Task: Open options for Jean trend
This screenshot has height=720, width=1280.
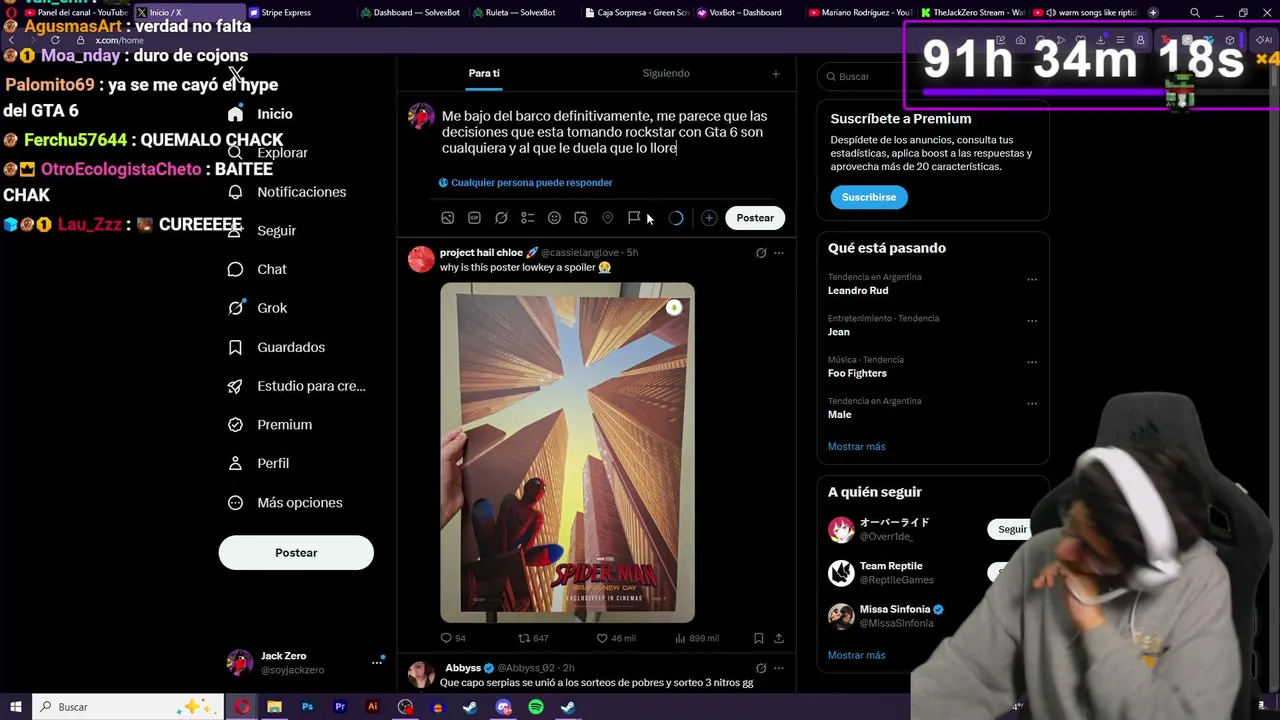Action: tap(1032, 321)
